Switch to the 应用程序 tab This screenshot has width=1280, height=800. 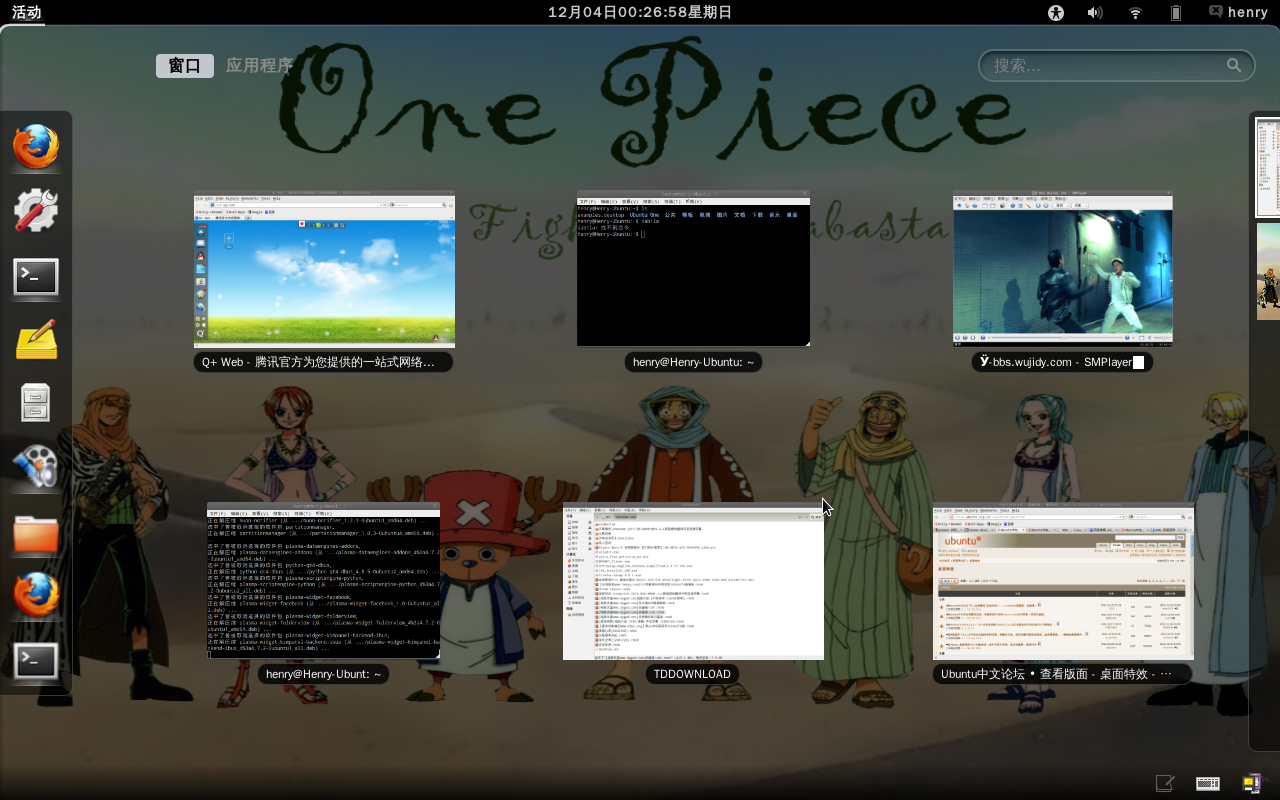pos(259,66)
